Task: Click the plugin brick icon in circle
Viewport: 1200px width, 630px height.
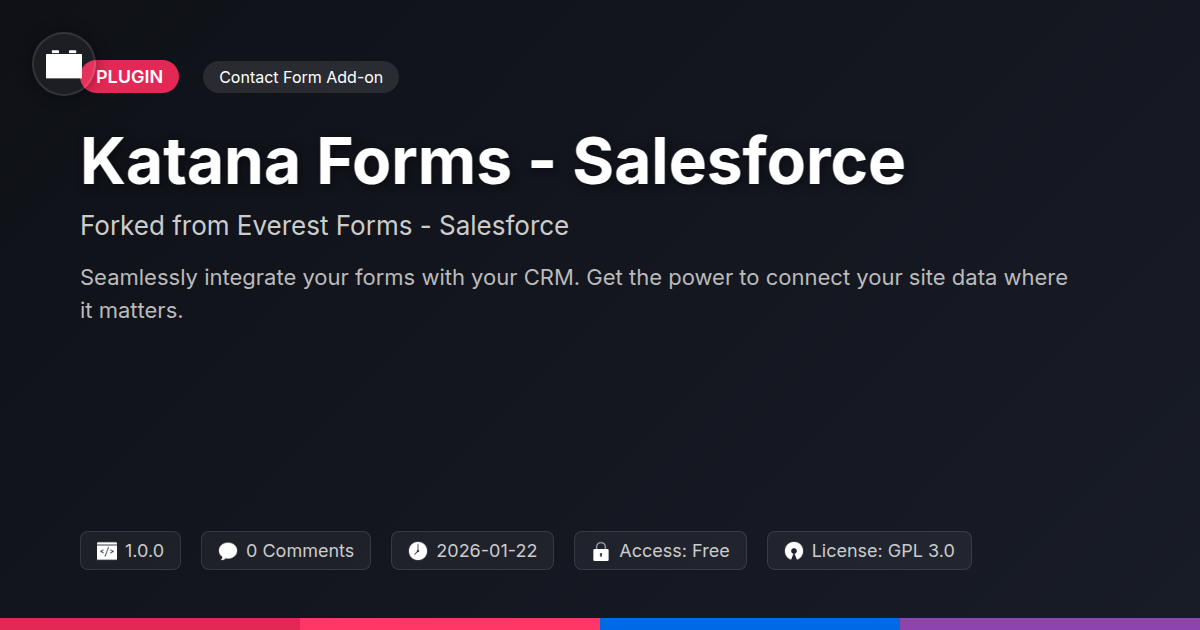Action: [x=64, y=64]
